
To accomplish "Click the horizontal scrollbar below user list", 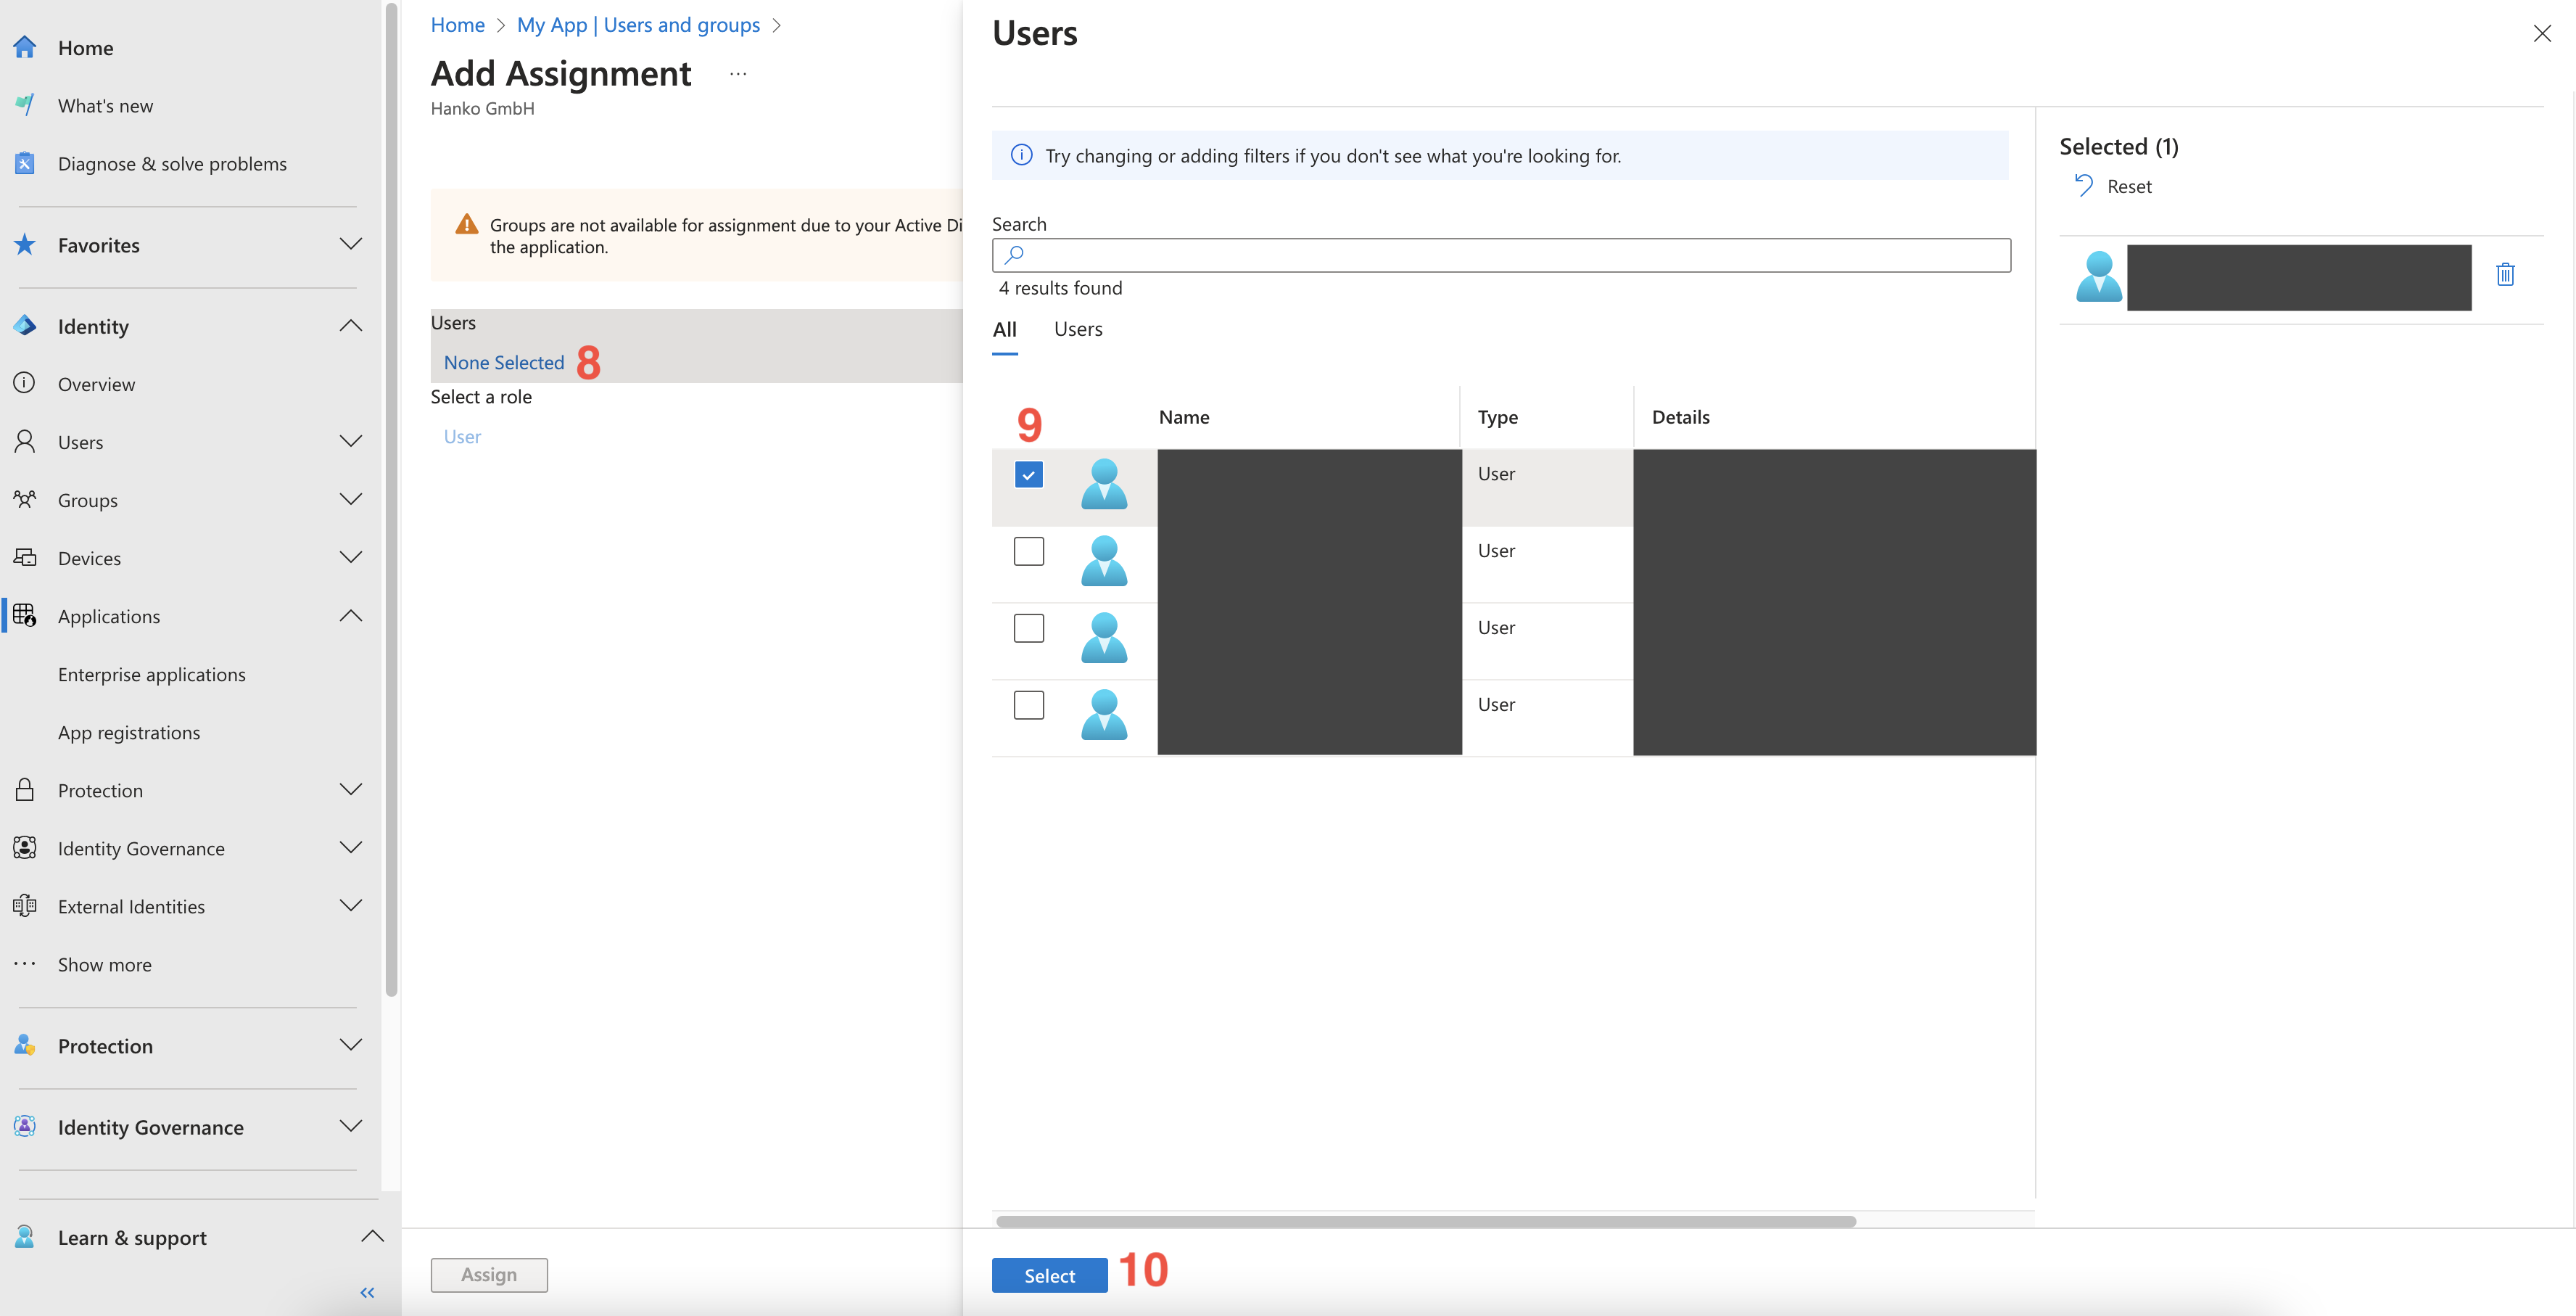I will point(1425,1221).
